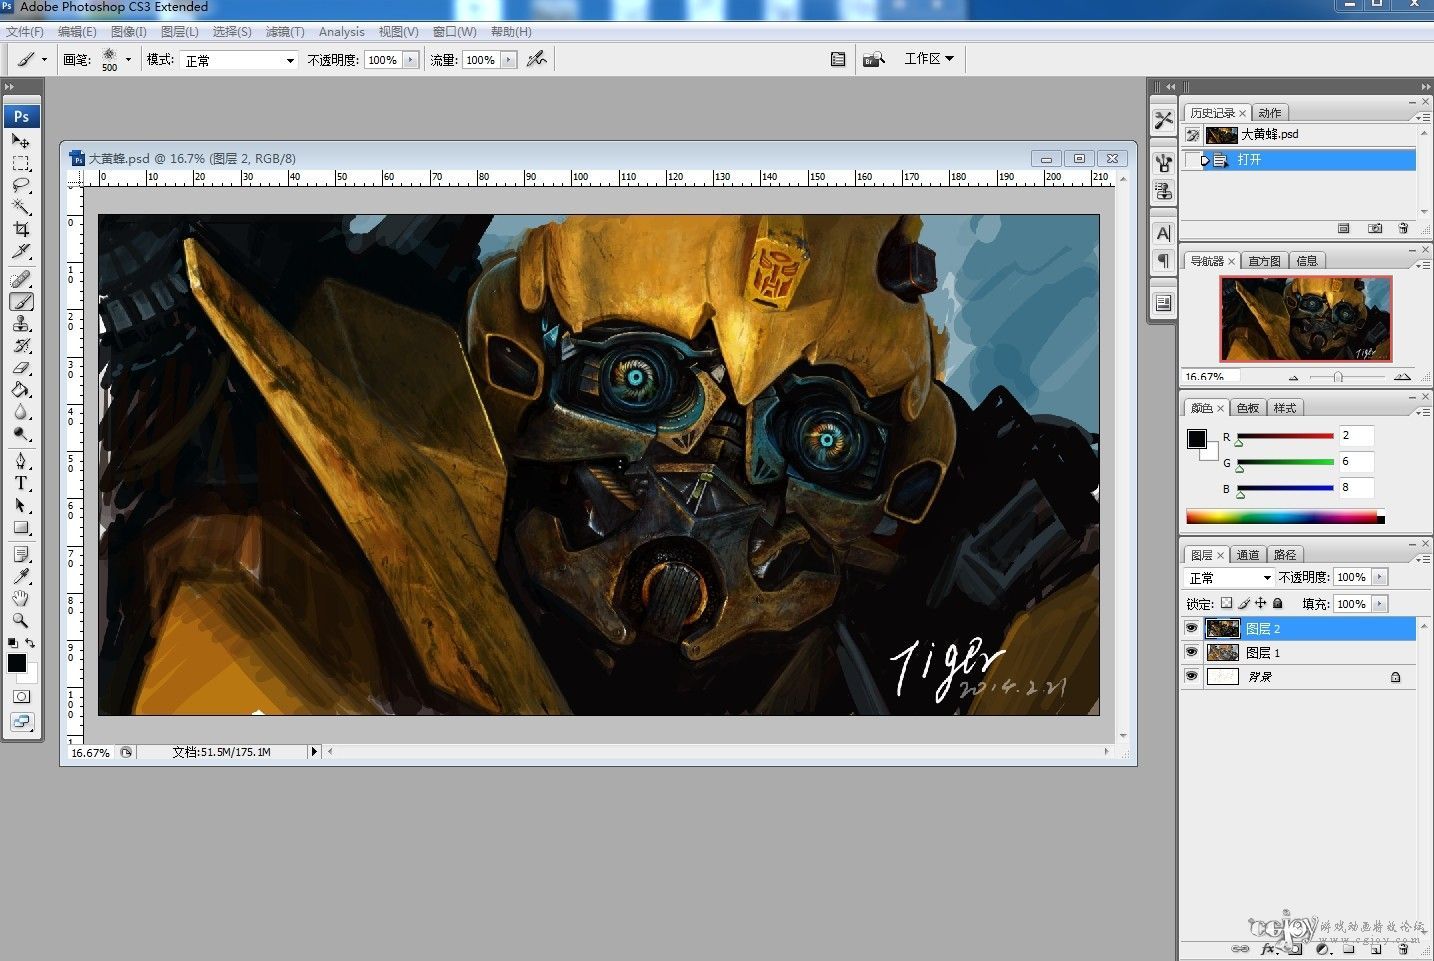Select the Hand tool
The width and height of the screenshot is (1434, 961).
click(21, 598)
